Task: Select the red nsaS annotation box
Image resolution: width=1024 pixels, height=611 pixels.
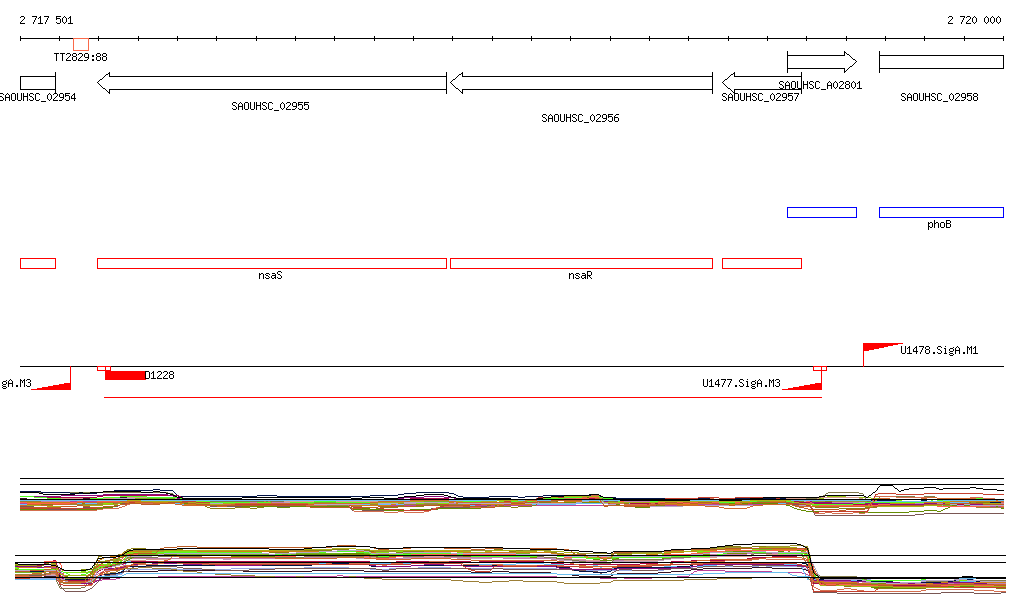Action: tap(272, 263)
